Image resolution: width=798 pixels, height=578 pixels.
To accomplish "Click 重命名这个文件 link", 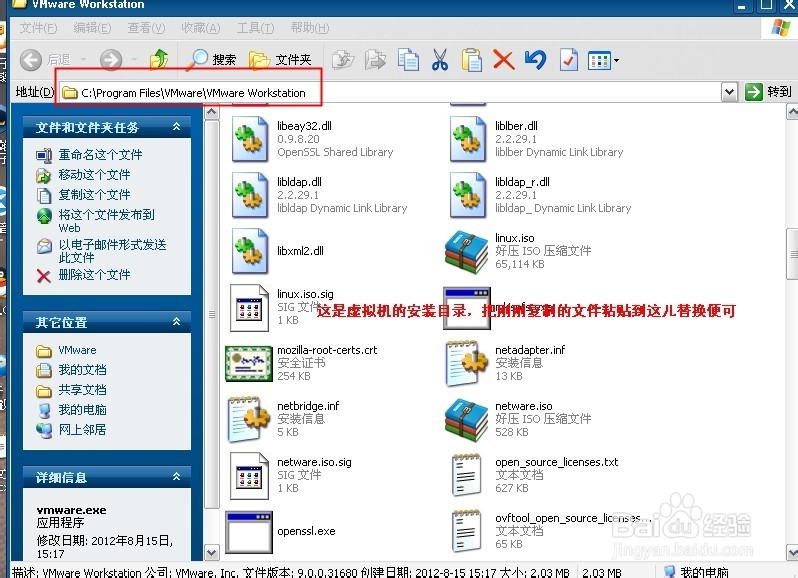I will 100,155.
